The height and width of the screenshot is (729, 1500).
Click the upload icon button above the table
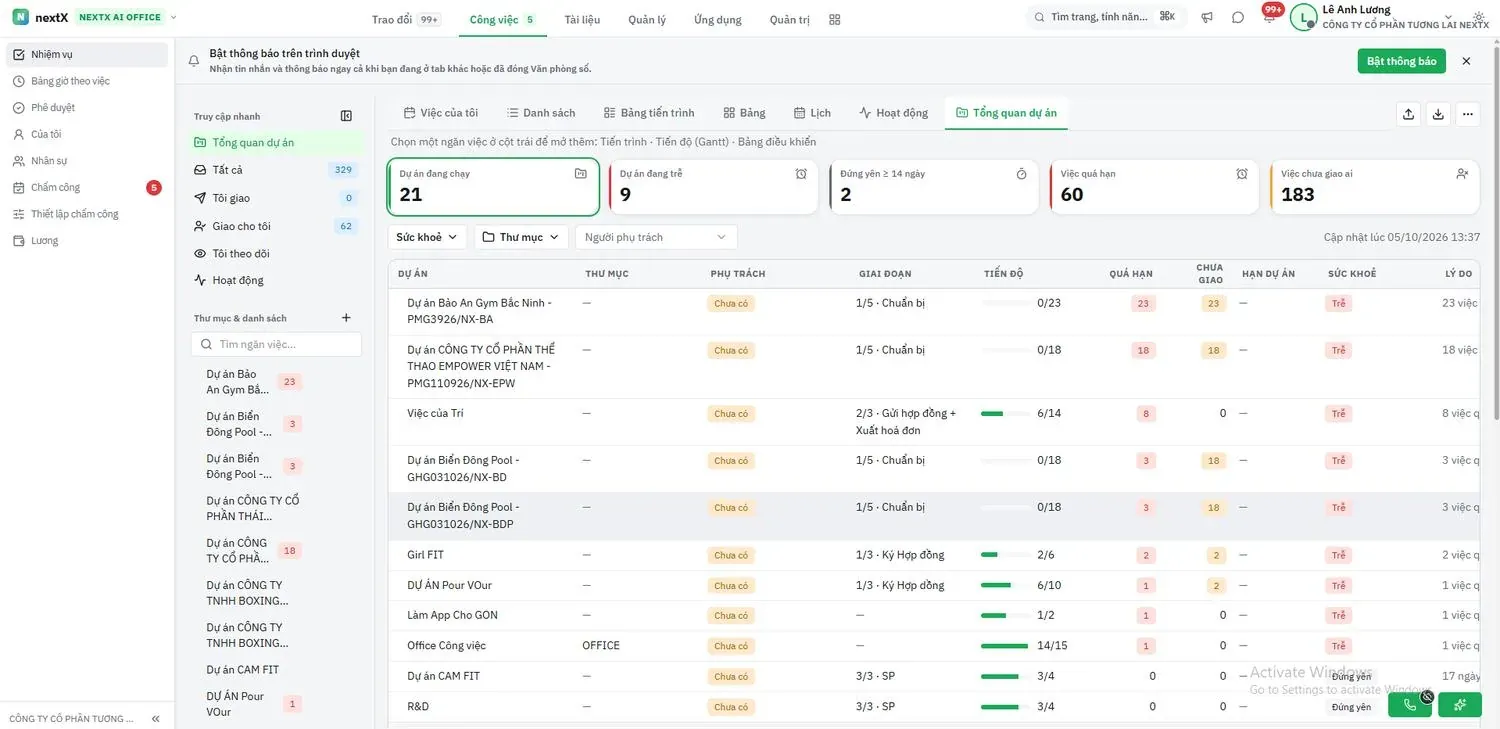pos(1408,114)
